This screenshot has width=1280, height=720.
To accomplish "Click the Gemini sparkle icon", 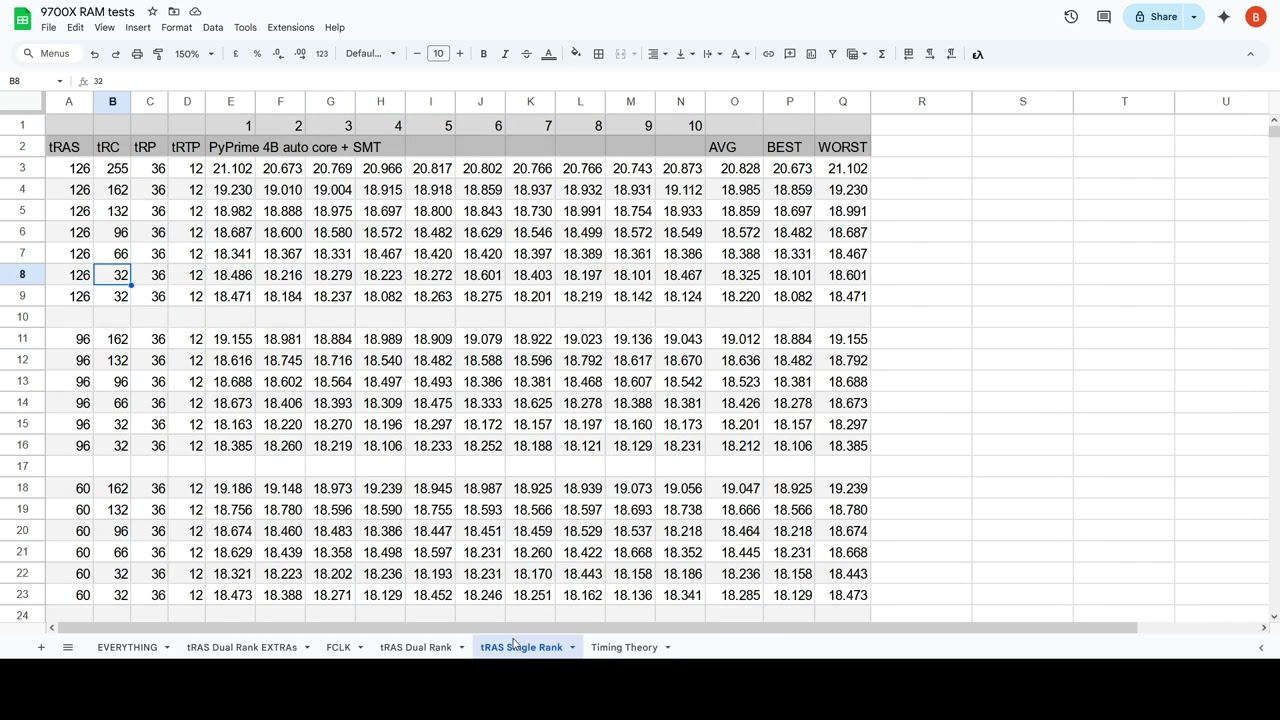I will [x=1223, y=17].
